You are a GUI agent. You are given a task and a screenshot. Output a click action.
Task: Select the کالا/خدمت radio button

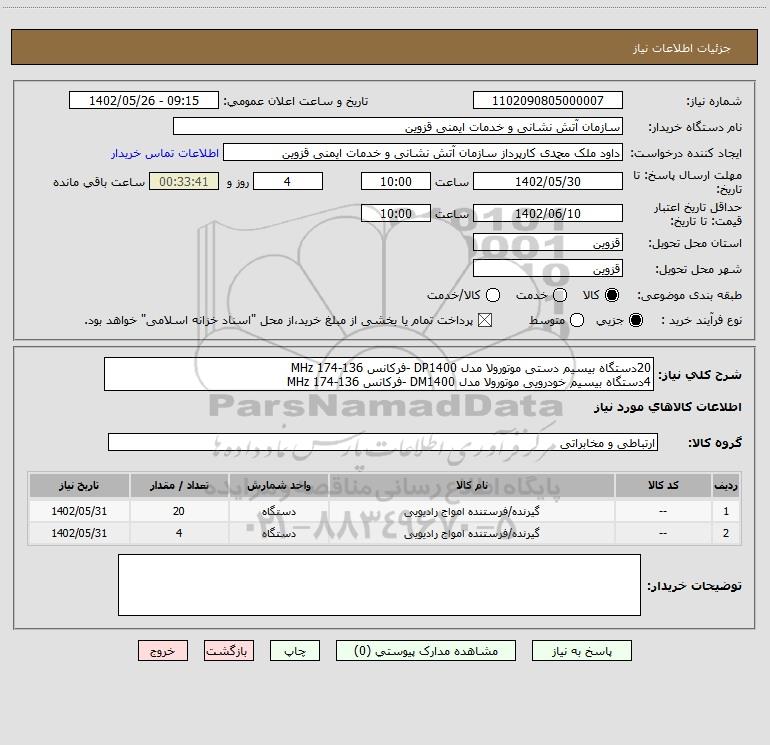tap(493, 295)
